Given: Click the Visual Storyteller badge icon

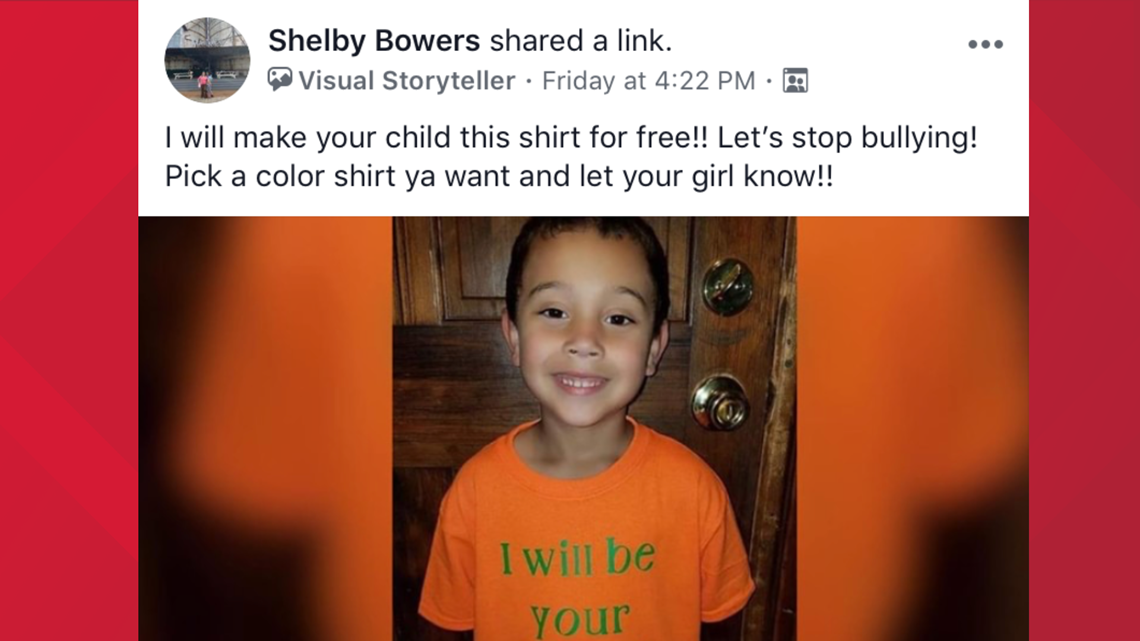Looking at the screenshot, I should [x=280, y=79].
